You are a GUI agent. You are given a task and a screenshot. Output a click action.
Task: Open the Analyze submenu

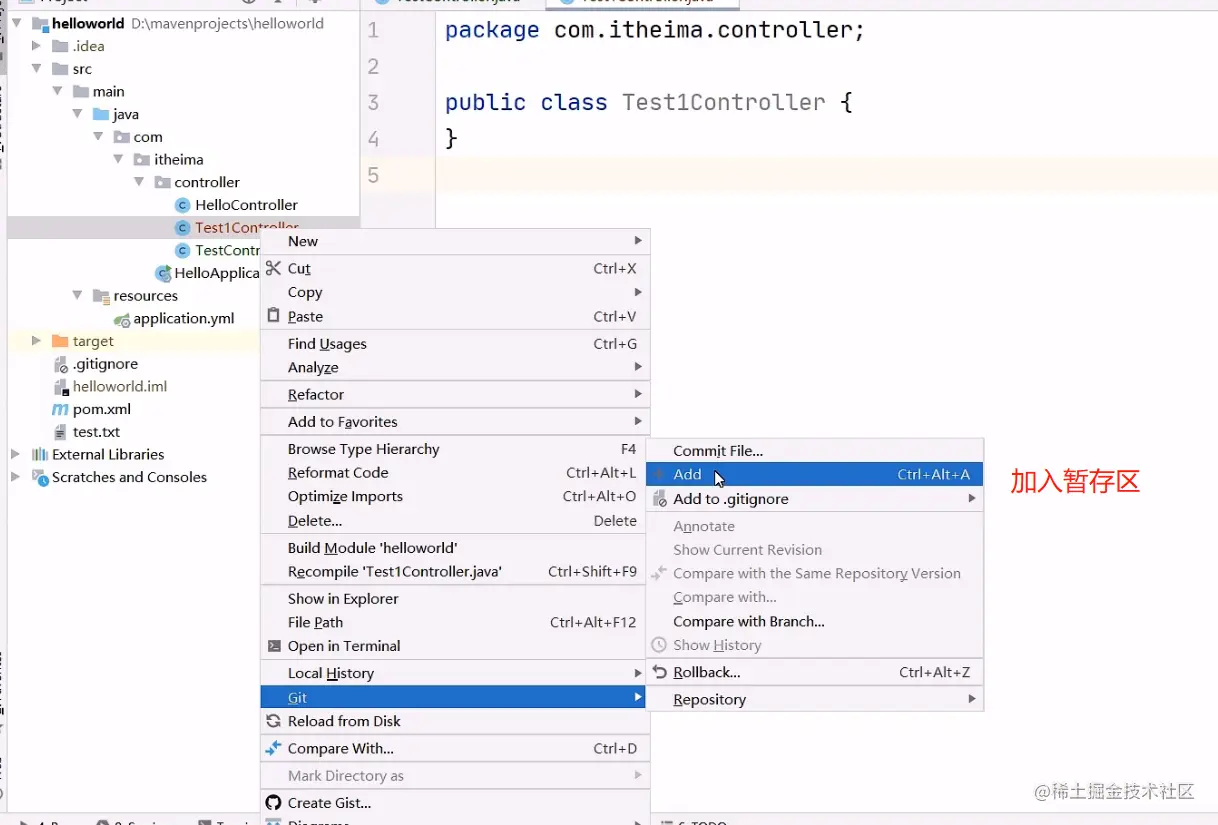coord(455,367)
